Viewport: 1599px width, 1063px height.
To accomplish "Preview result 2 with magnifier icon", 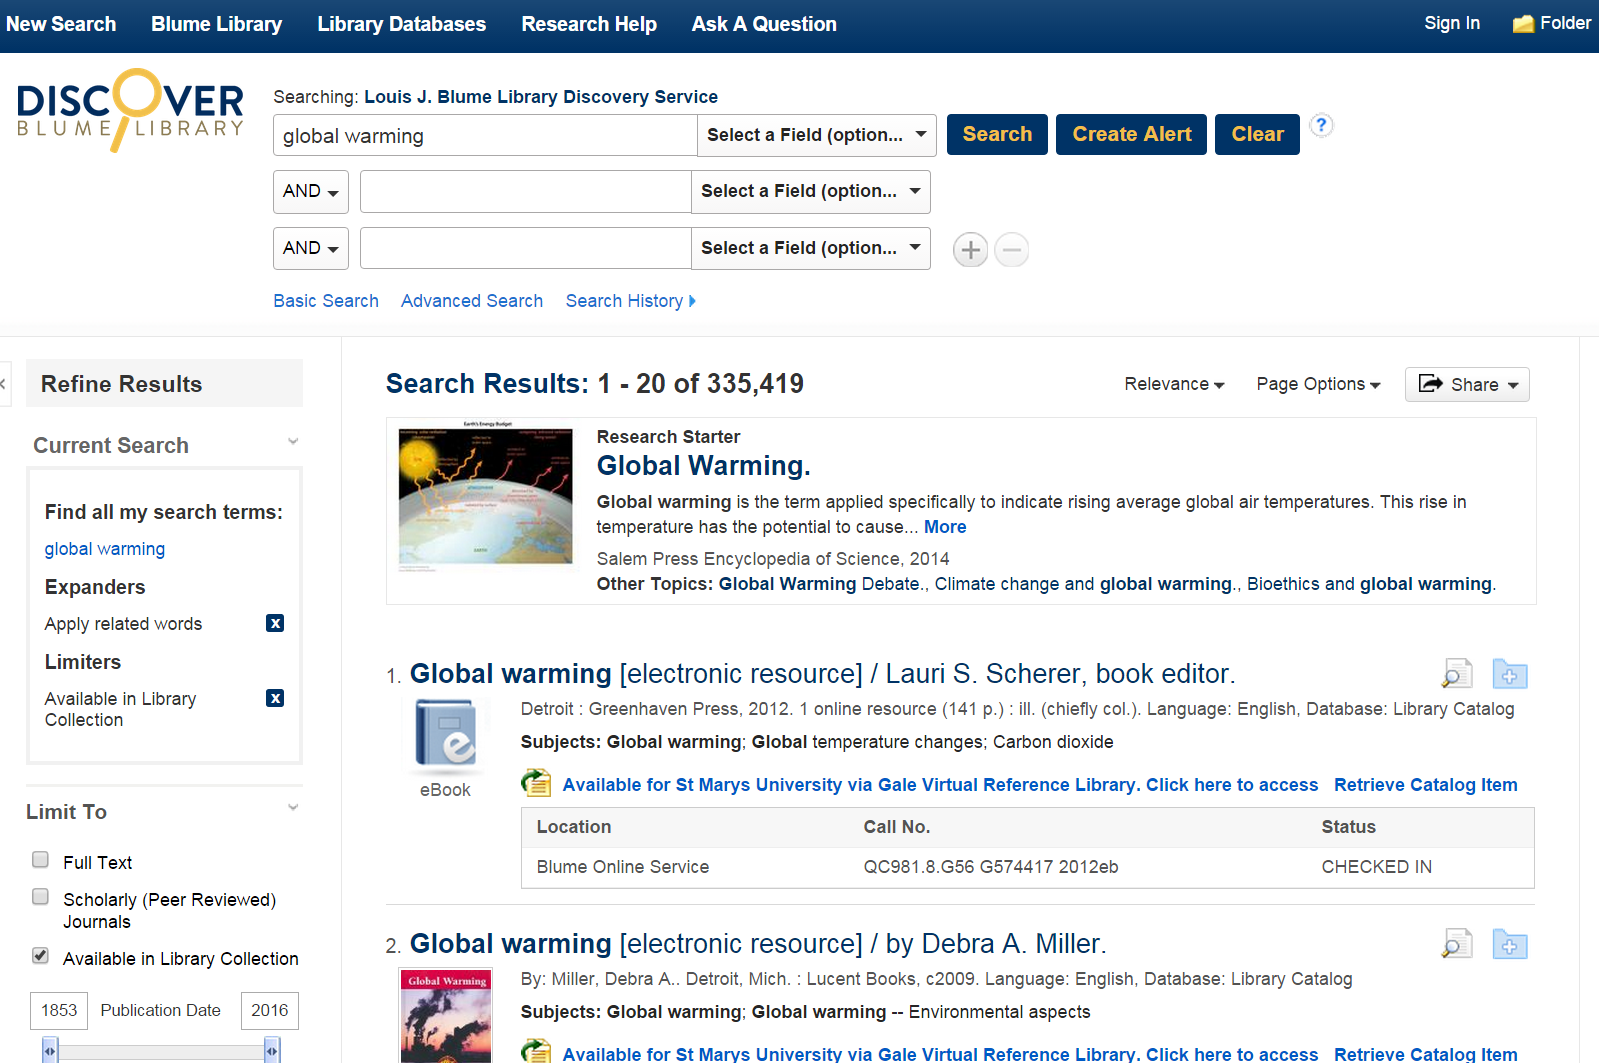I will pos(1457,944).
